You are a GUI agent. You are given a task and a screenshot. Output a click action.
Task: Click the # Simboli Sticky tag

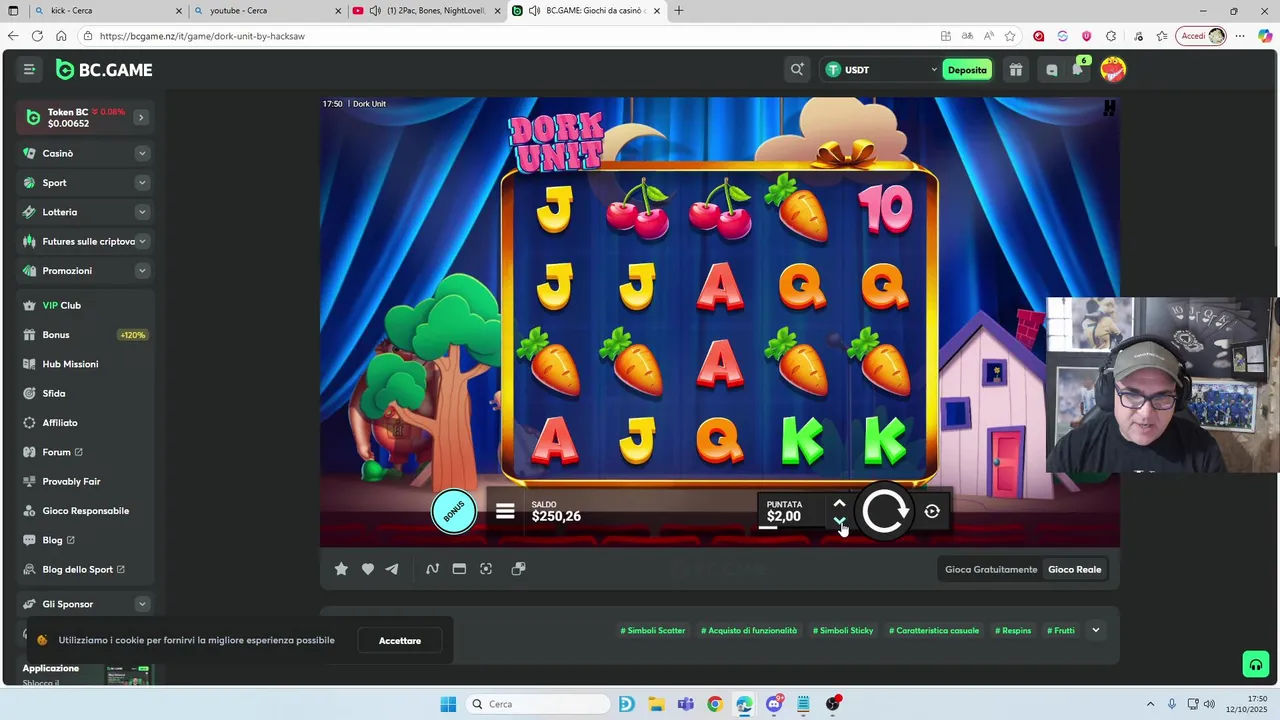tap(843, 630)
